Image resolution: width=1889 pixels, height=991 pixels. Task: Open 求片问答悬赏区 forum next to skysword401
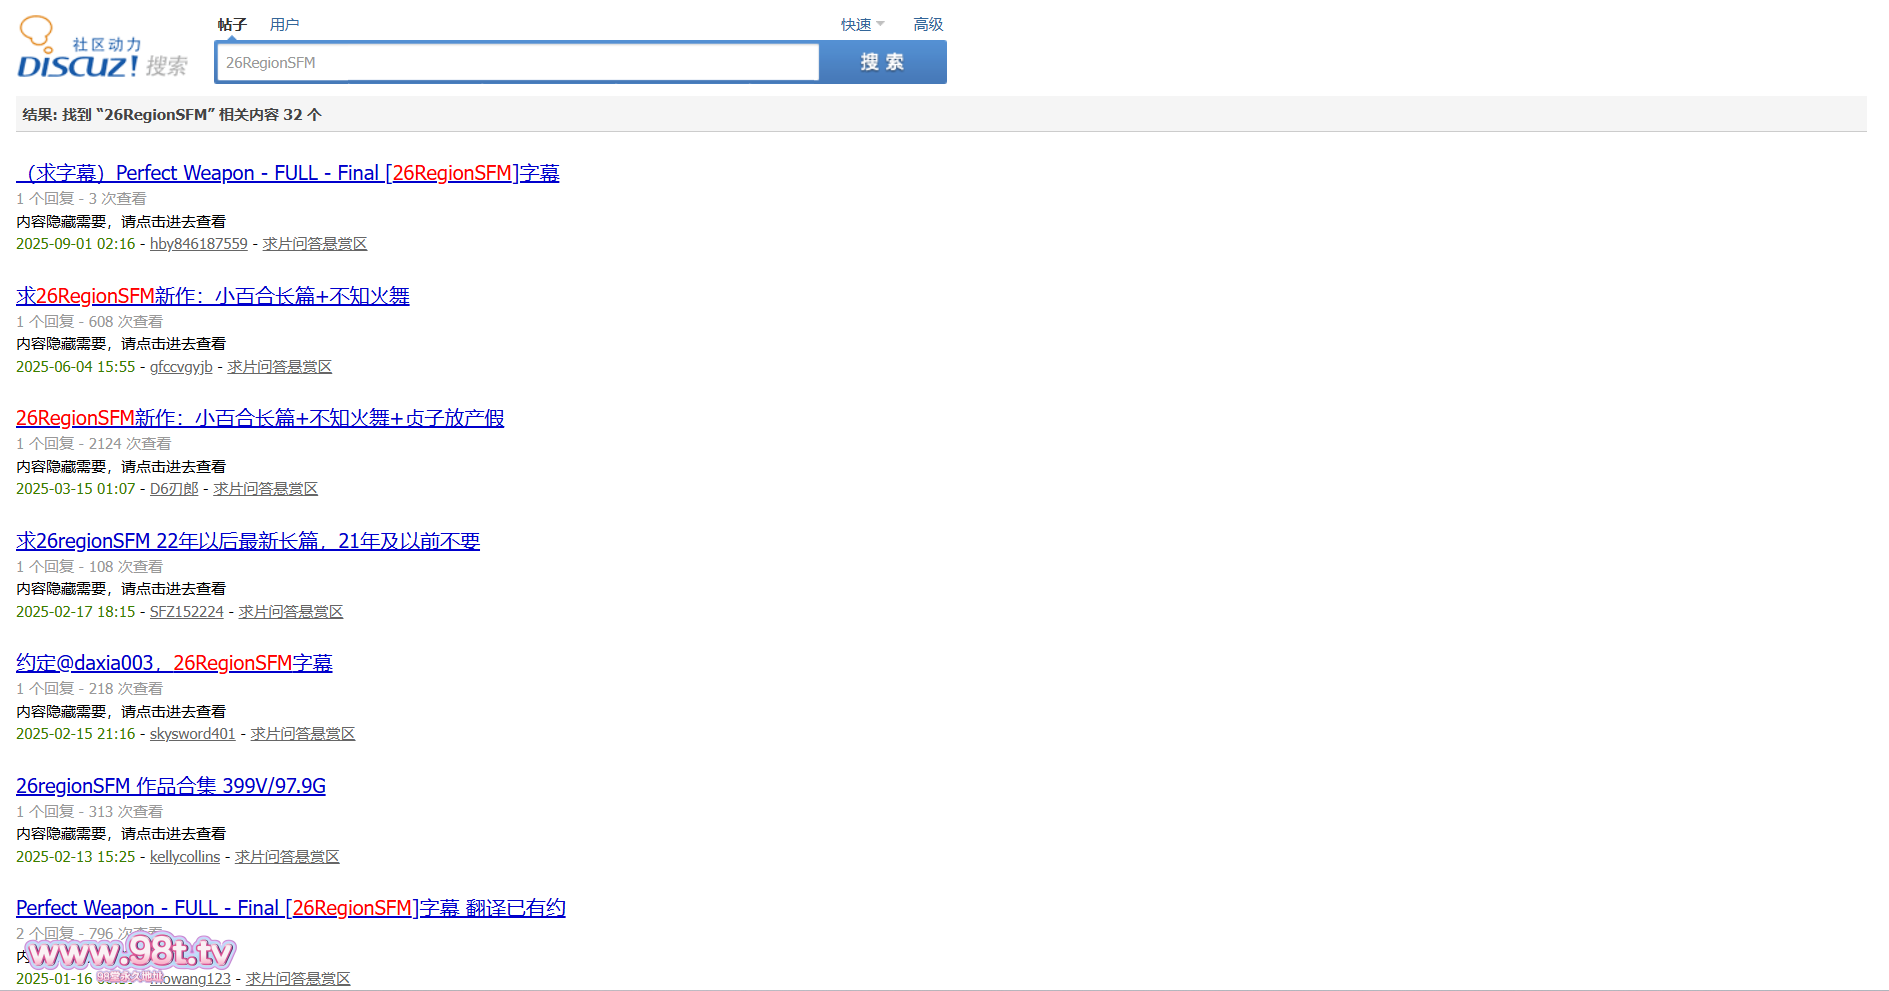(x=303, y=734)
